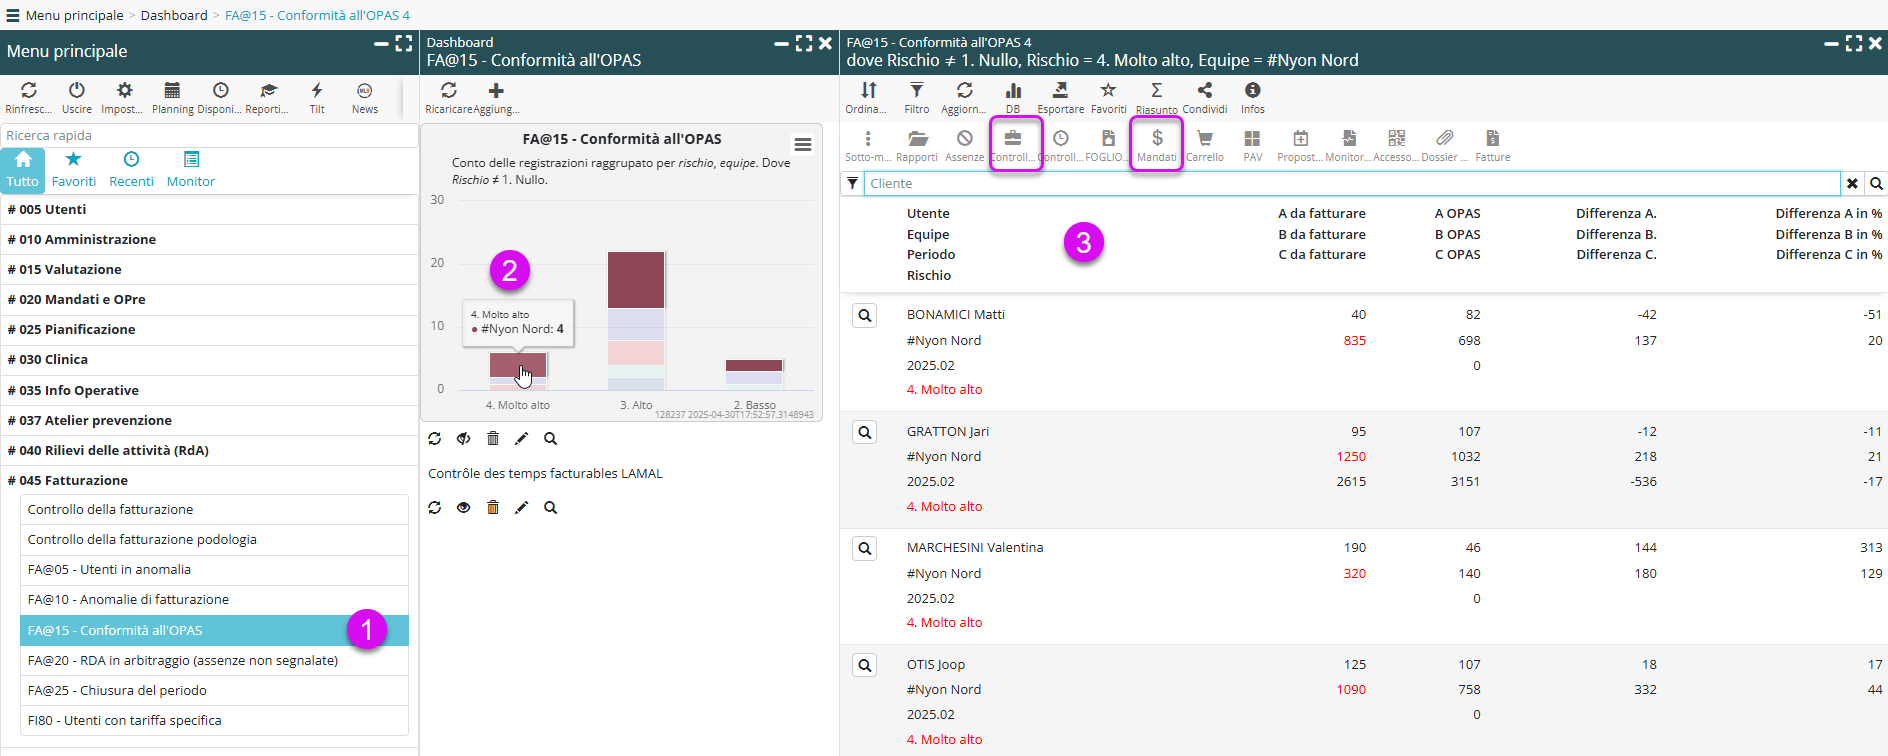Open FA@10 - Anomalie di fatturazione
The width and height of the screenshot is (1888, 756).
tap(128, 599)
